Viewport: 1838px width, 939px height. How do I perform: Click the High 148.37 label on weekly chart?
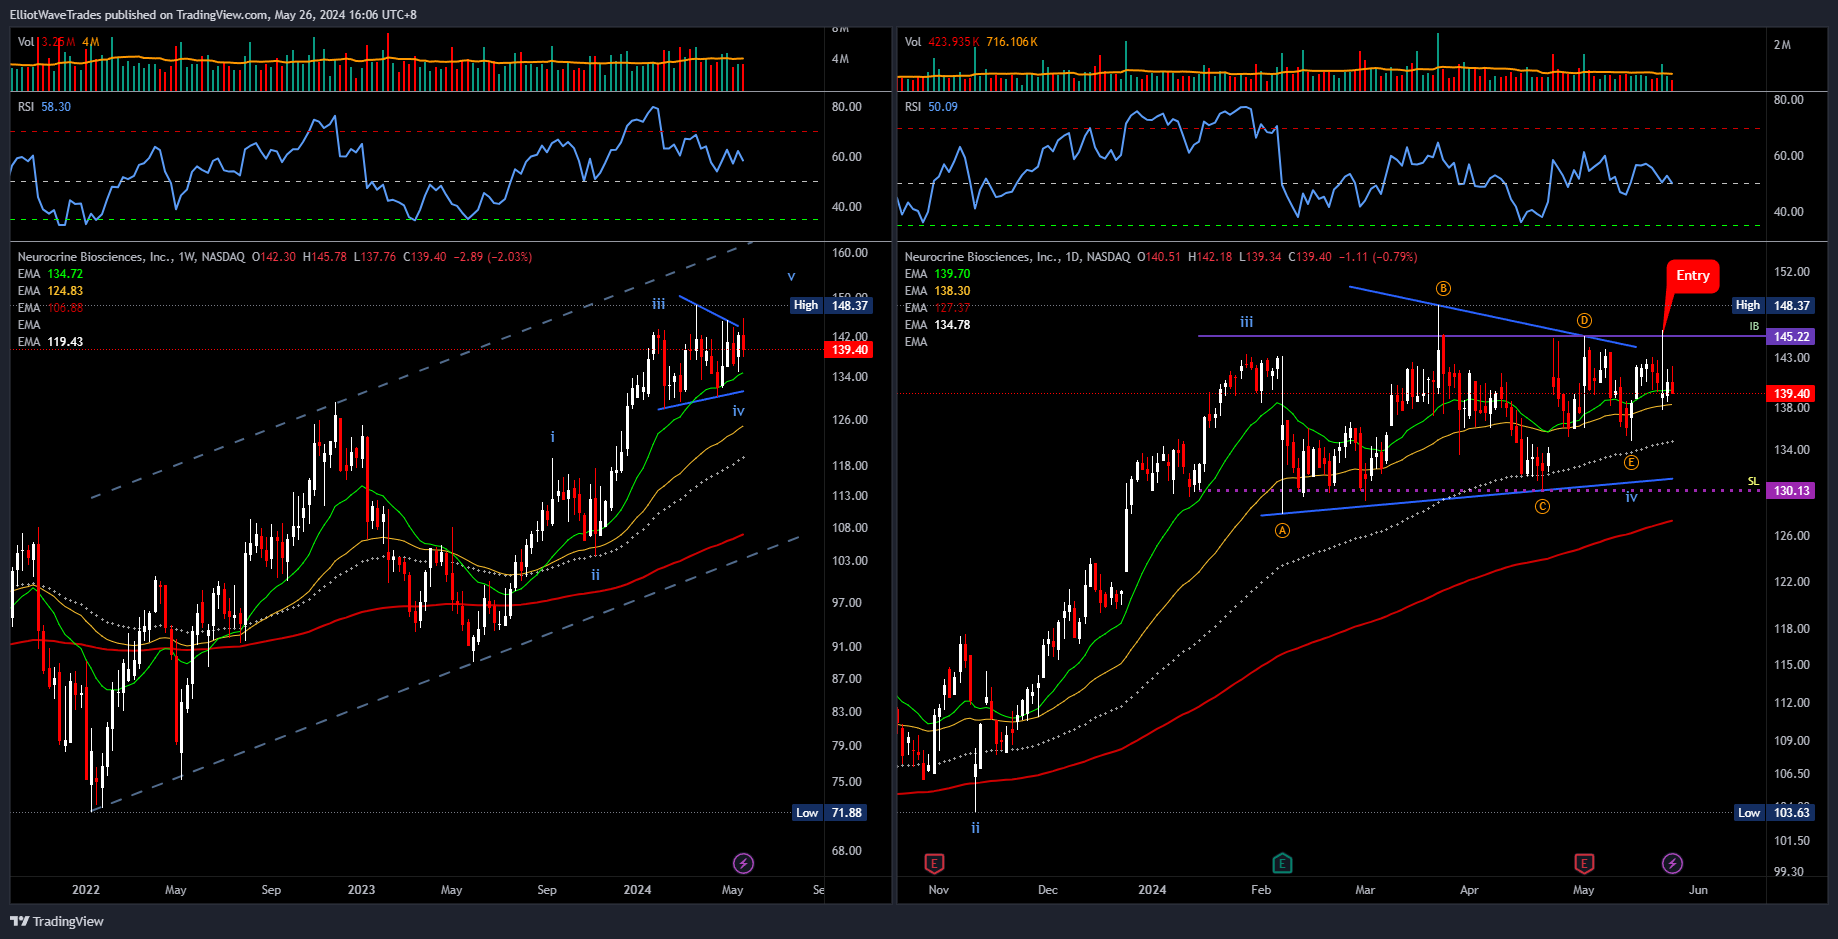click(x=831, y=305)
